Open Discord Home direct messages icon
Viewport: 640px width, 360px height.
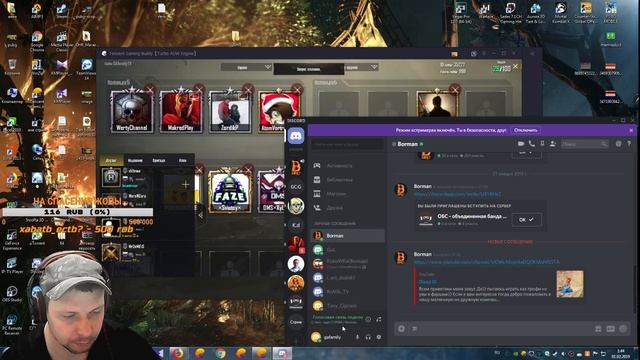pyautogui.click(x=296, y=136)
